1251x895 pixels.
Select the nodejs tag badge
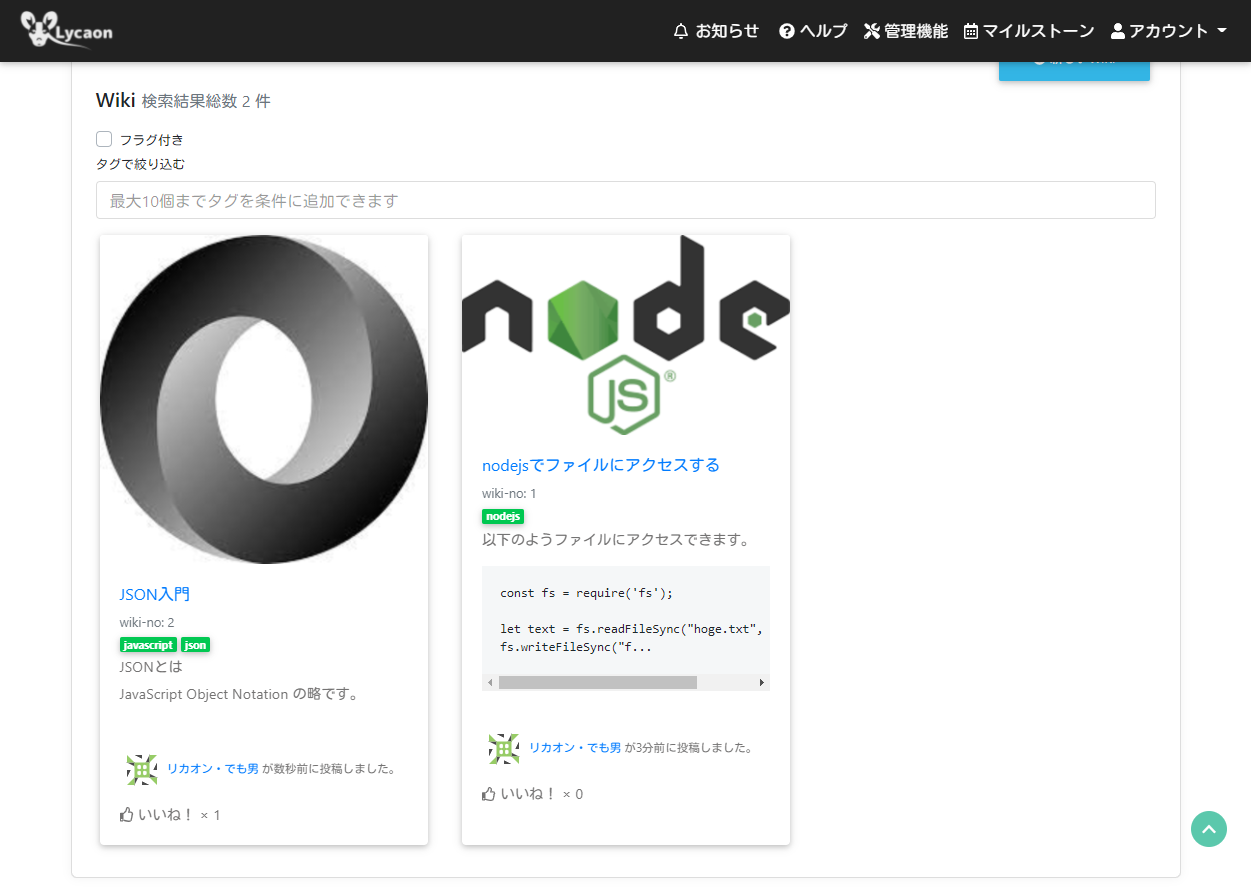[503, 516]
